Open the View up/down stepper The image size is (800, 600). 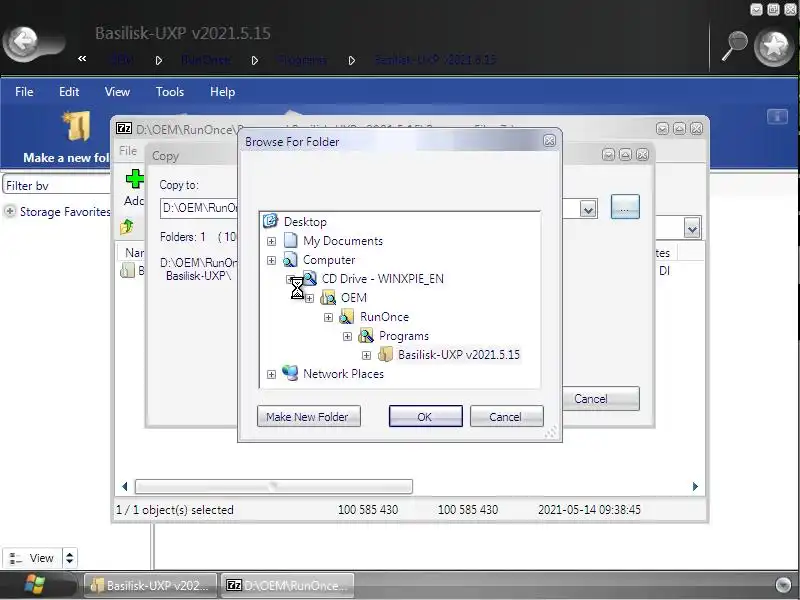click(69, 558)
